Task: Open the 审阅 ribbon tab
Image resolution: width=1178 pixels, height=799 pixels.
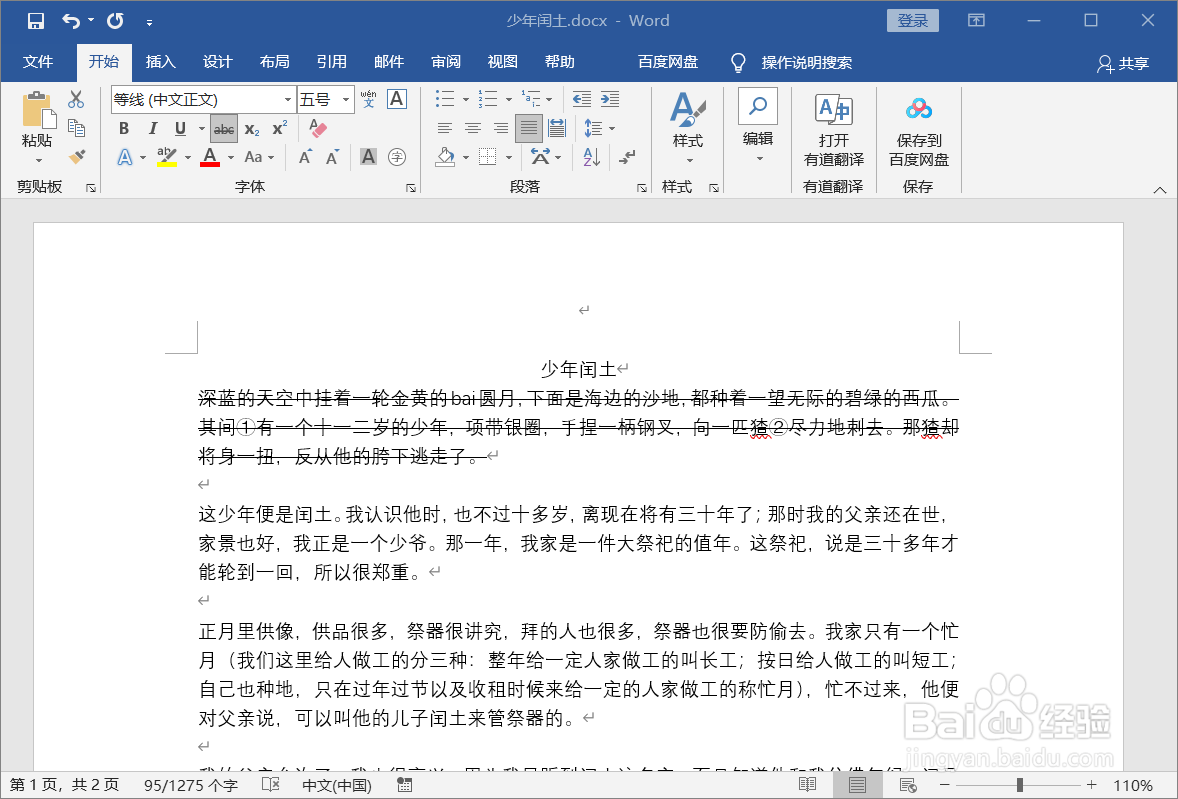Action: (x=446, y=62)
